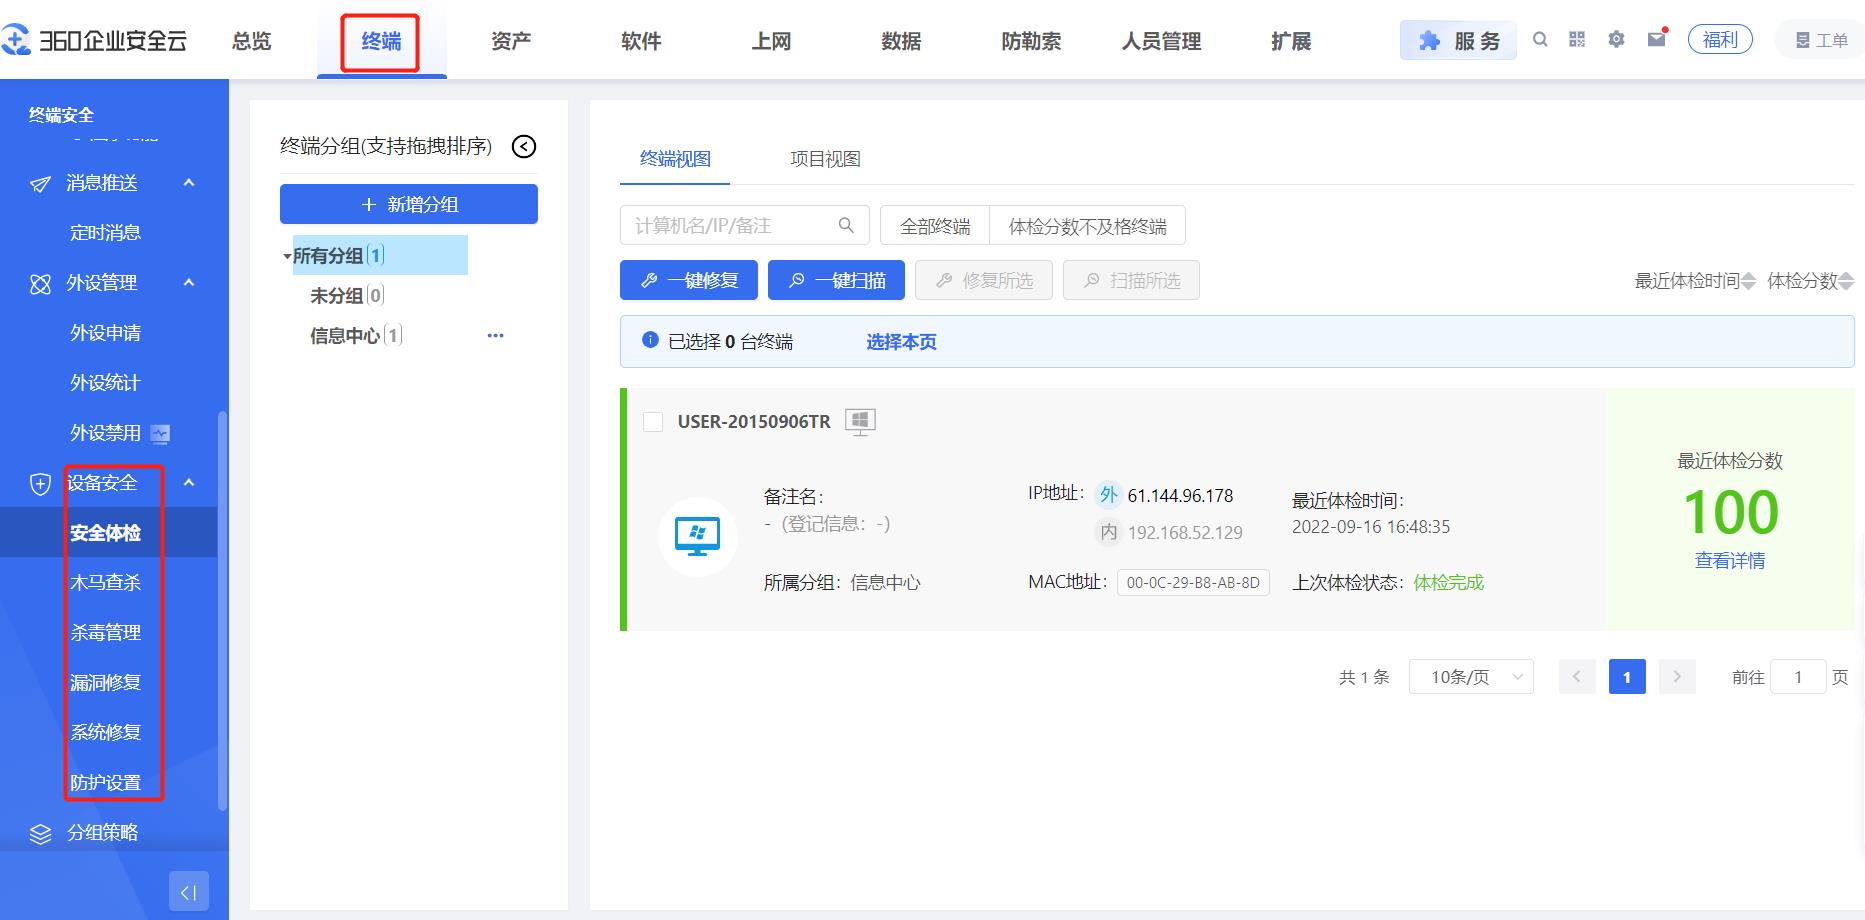The width and height of the screenshot is (1865, 920).
Task: Collapse the terminal group panel arrow icon
Action: 524,147
